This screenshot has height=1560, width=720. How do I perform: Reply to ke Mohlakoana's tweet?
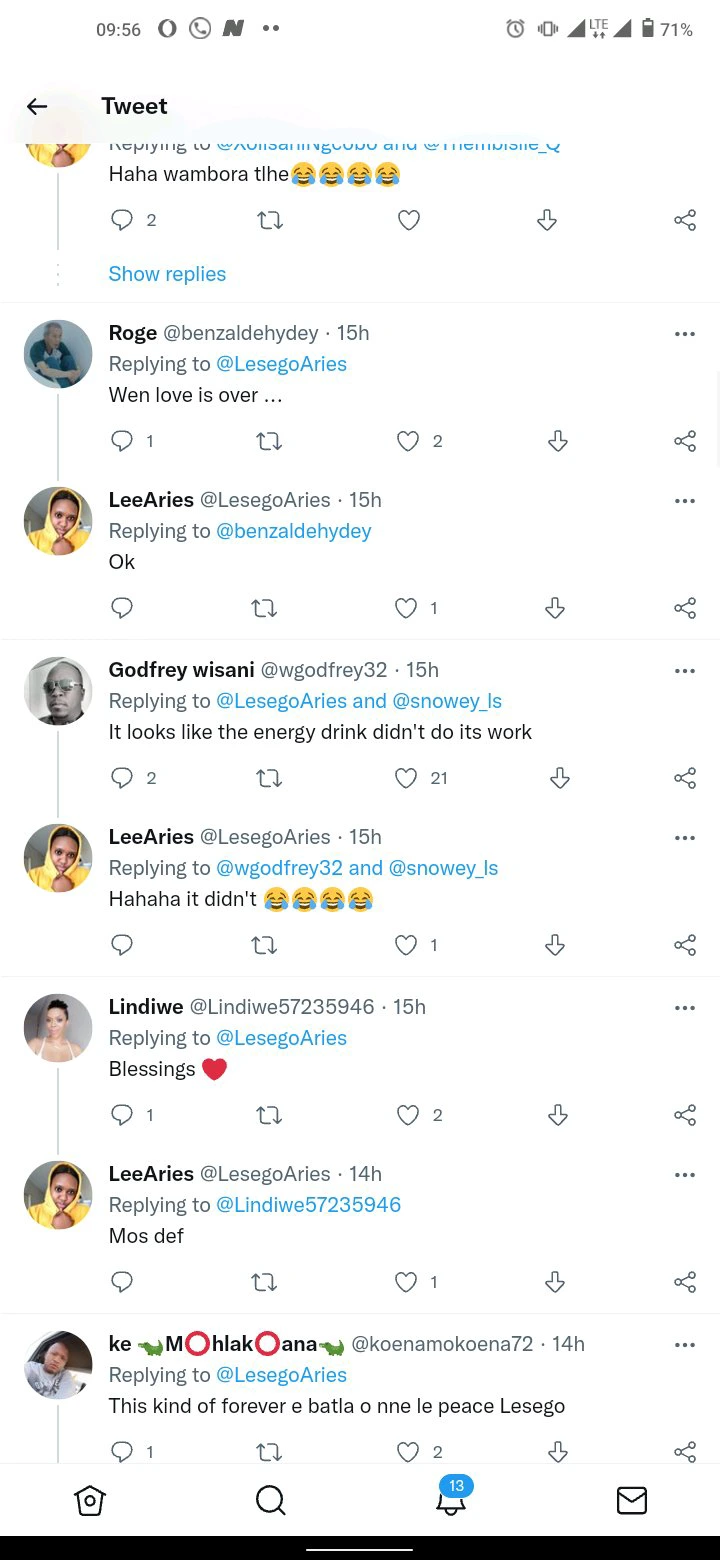121,1452
